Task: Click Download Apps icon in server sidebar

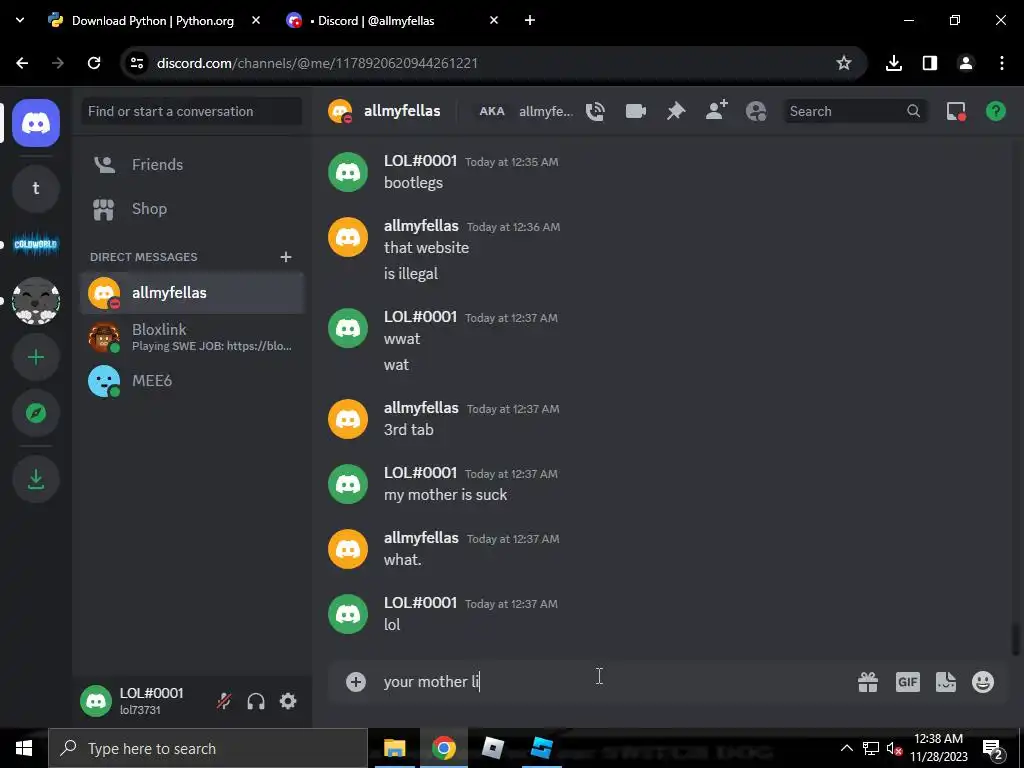Action: [36, 479]
